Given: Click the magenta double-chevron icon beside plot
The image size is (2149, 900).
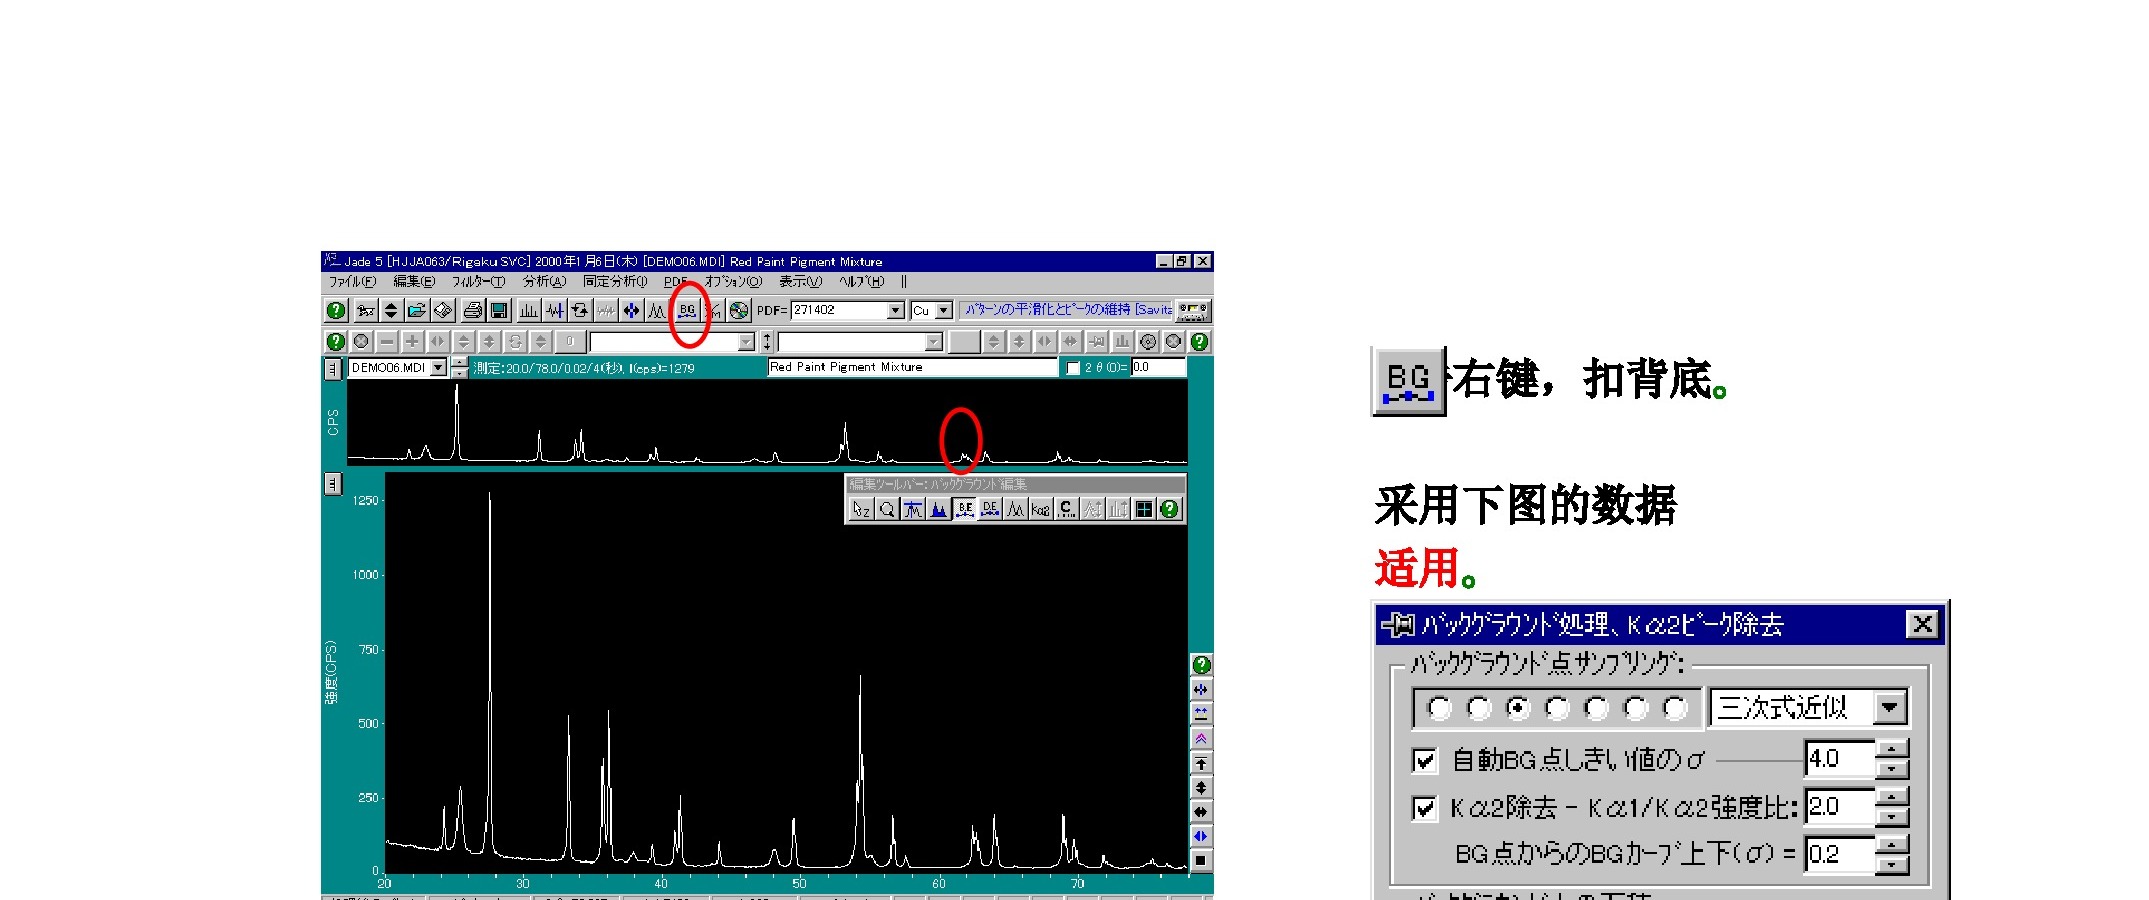Looking at the screenshot, I should point(1201,738).
